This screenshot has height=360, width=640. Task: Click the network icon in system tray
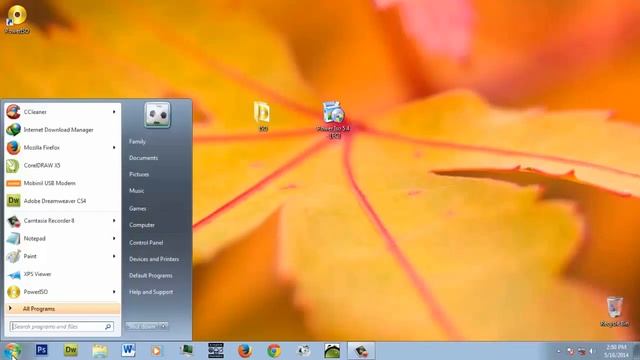[582, 351]
